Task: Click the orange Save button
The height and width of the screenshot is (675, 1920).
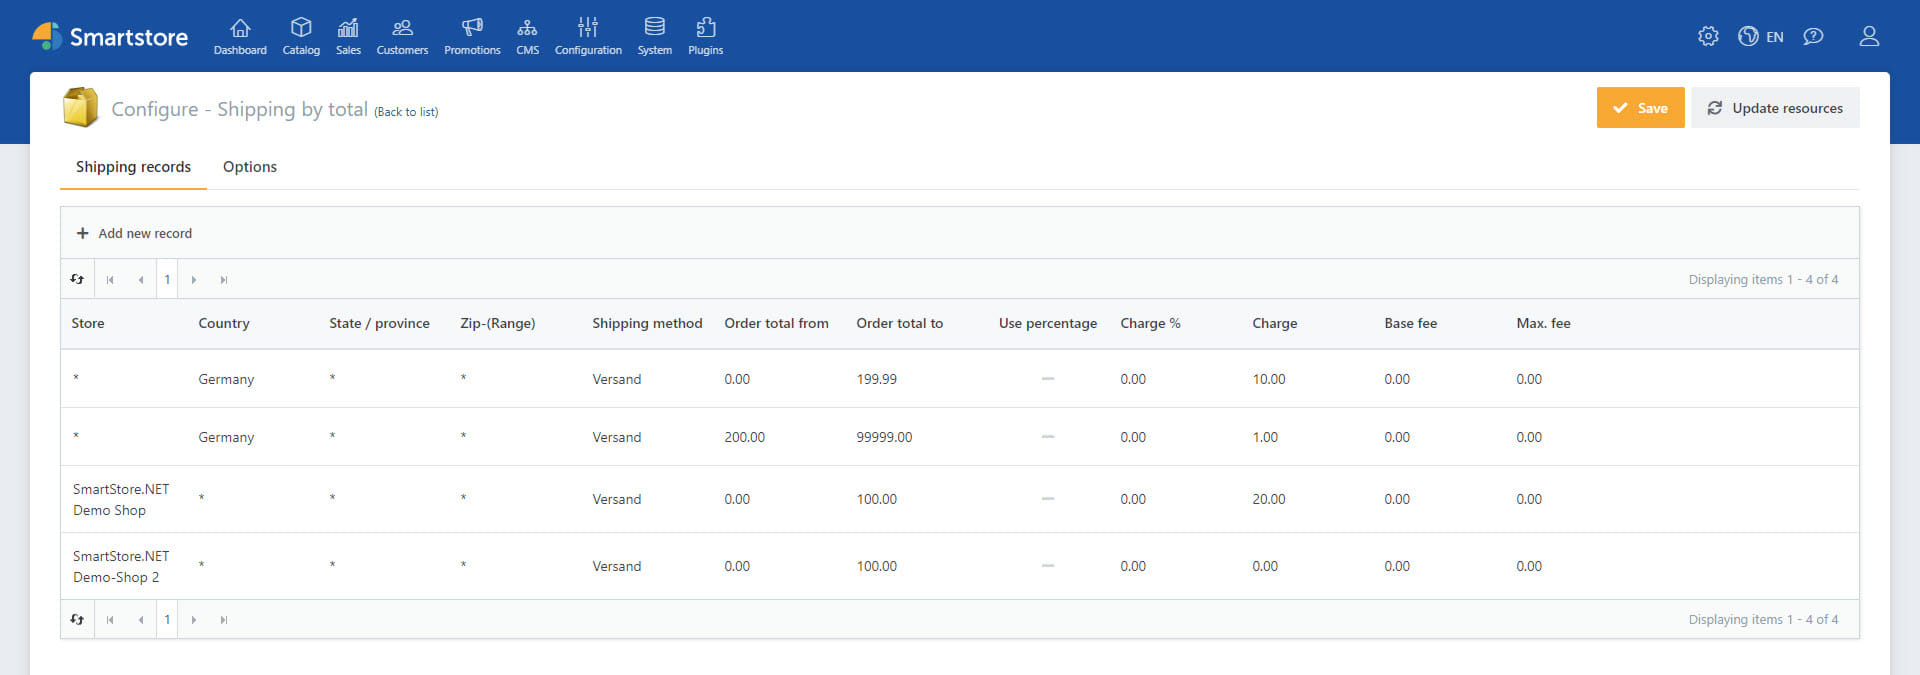Action: (x=1640, y=108)
